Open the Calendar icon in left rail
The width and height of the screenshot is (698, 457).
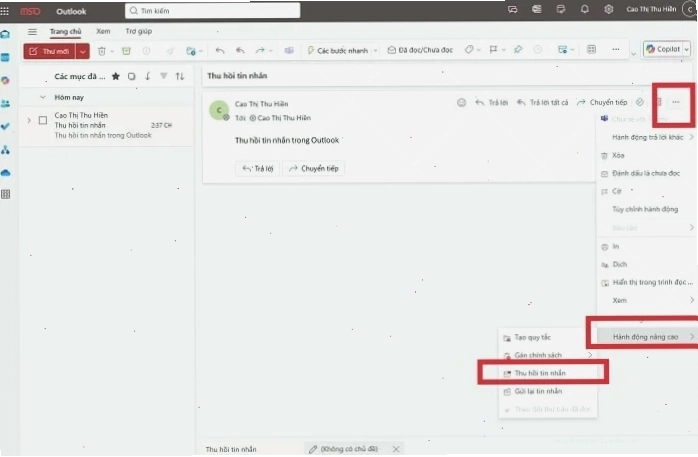[5, 57]
